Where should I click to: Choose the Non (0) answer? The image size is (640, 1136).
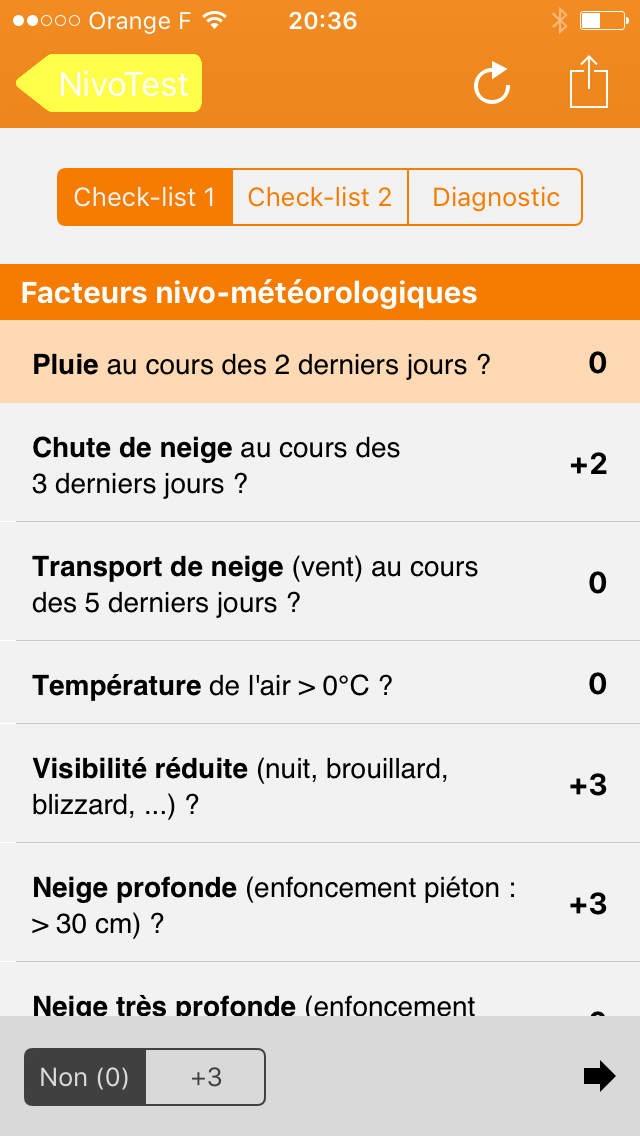tap(85, 1077)
